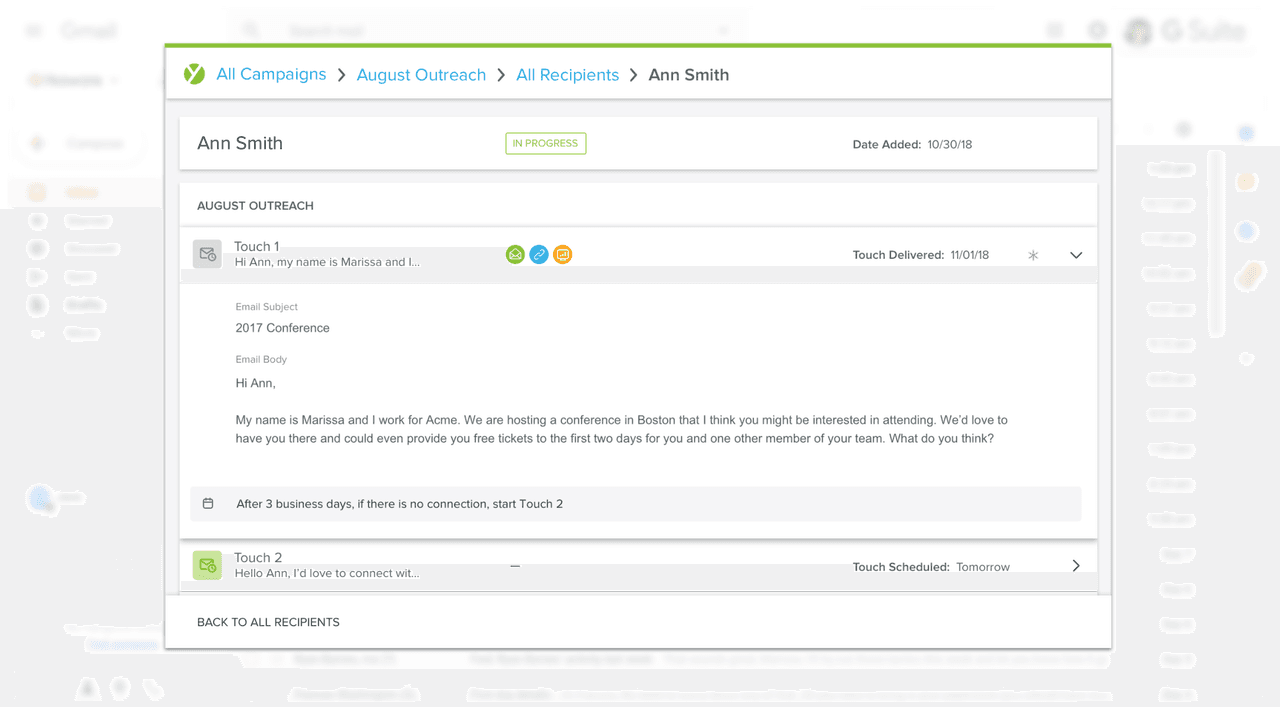
Task: Click the blue link-clicked indicator icon
Action: click(539, 255)
